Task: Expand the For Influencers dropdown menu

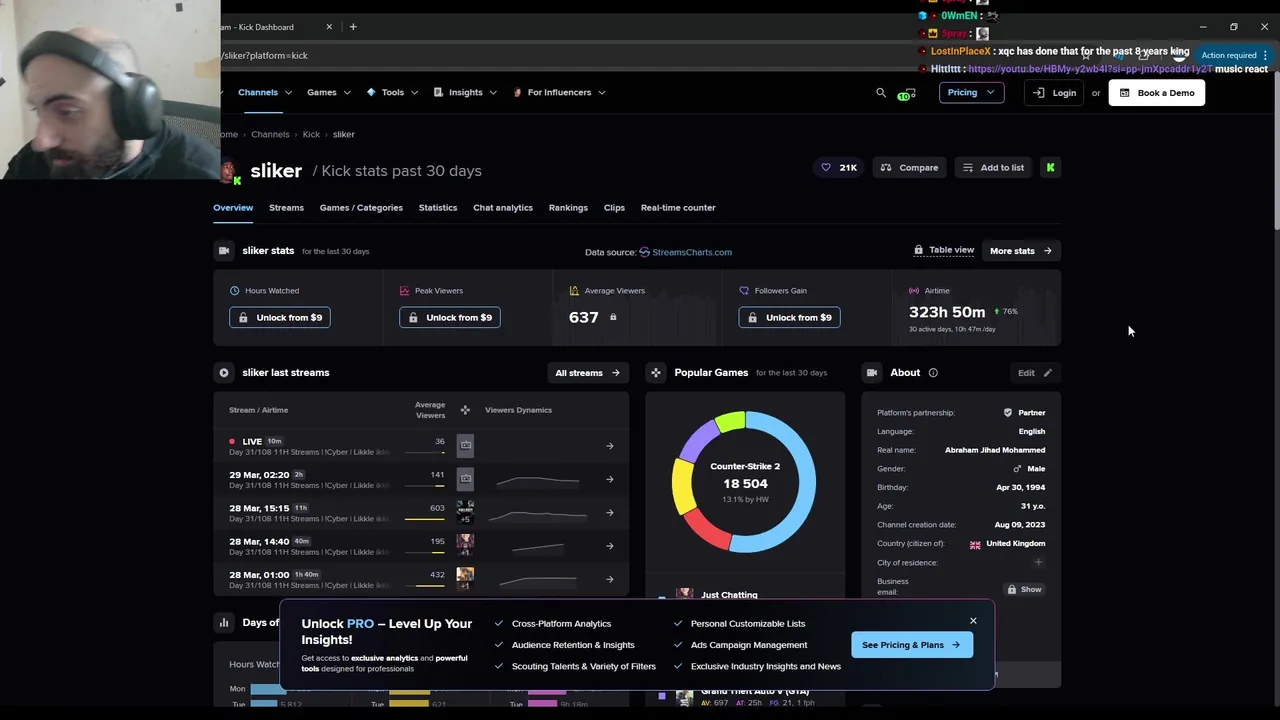Action: click(x=560, y=93)
